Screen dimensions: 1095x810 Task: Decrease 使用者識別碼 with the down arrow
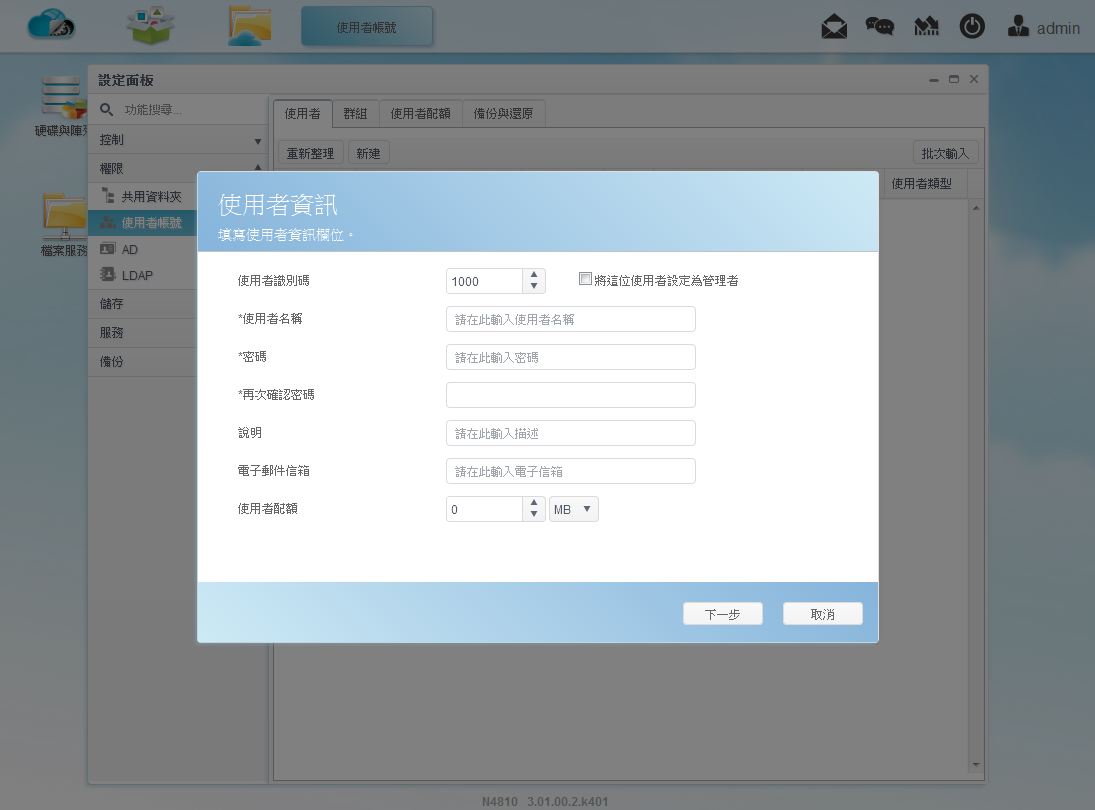(534, 286)
